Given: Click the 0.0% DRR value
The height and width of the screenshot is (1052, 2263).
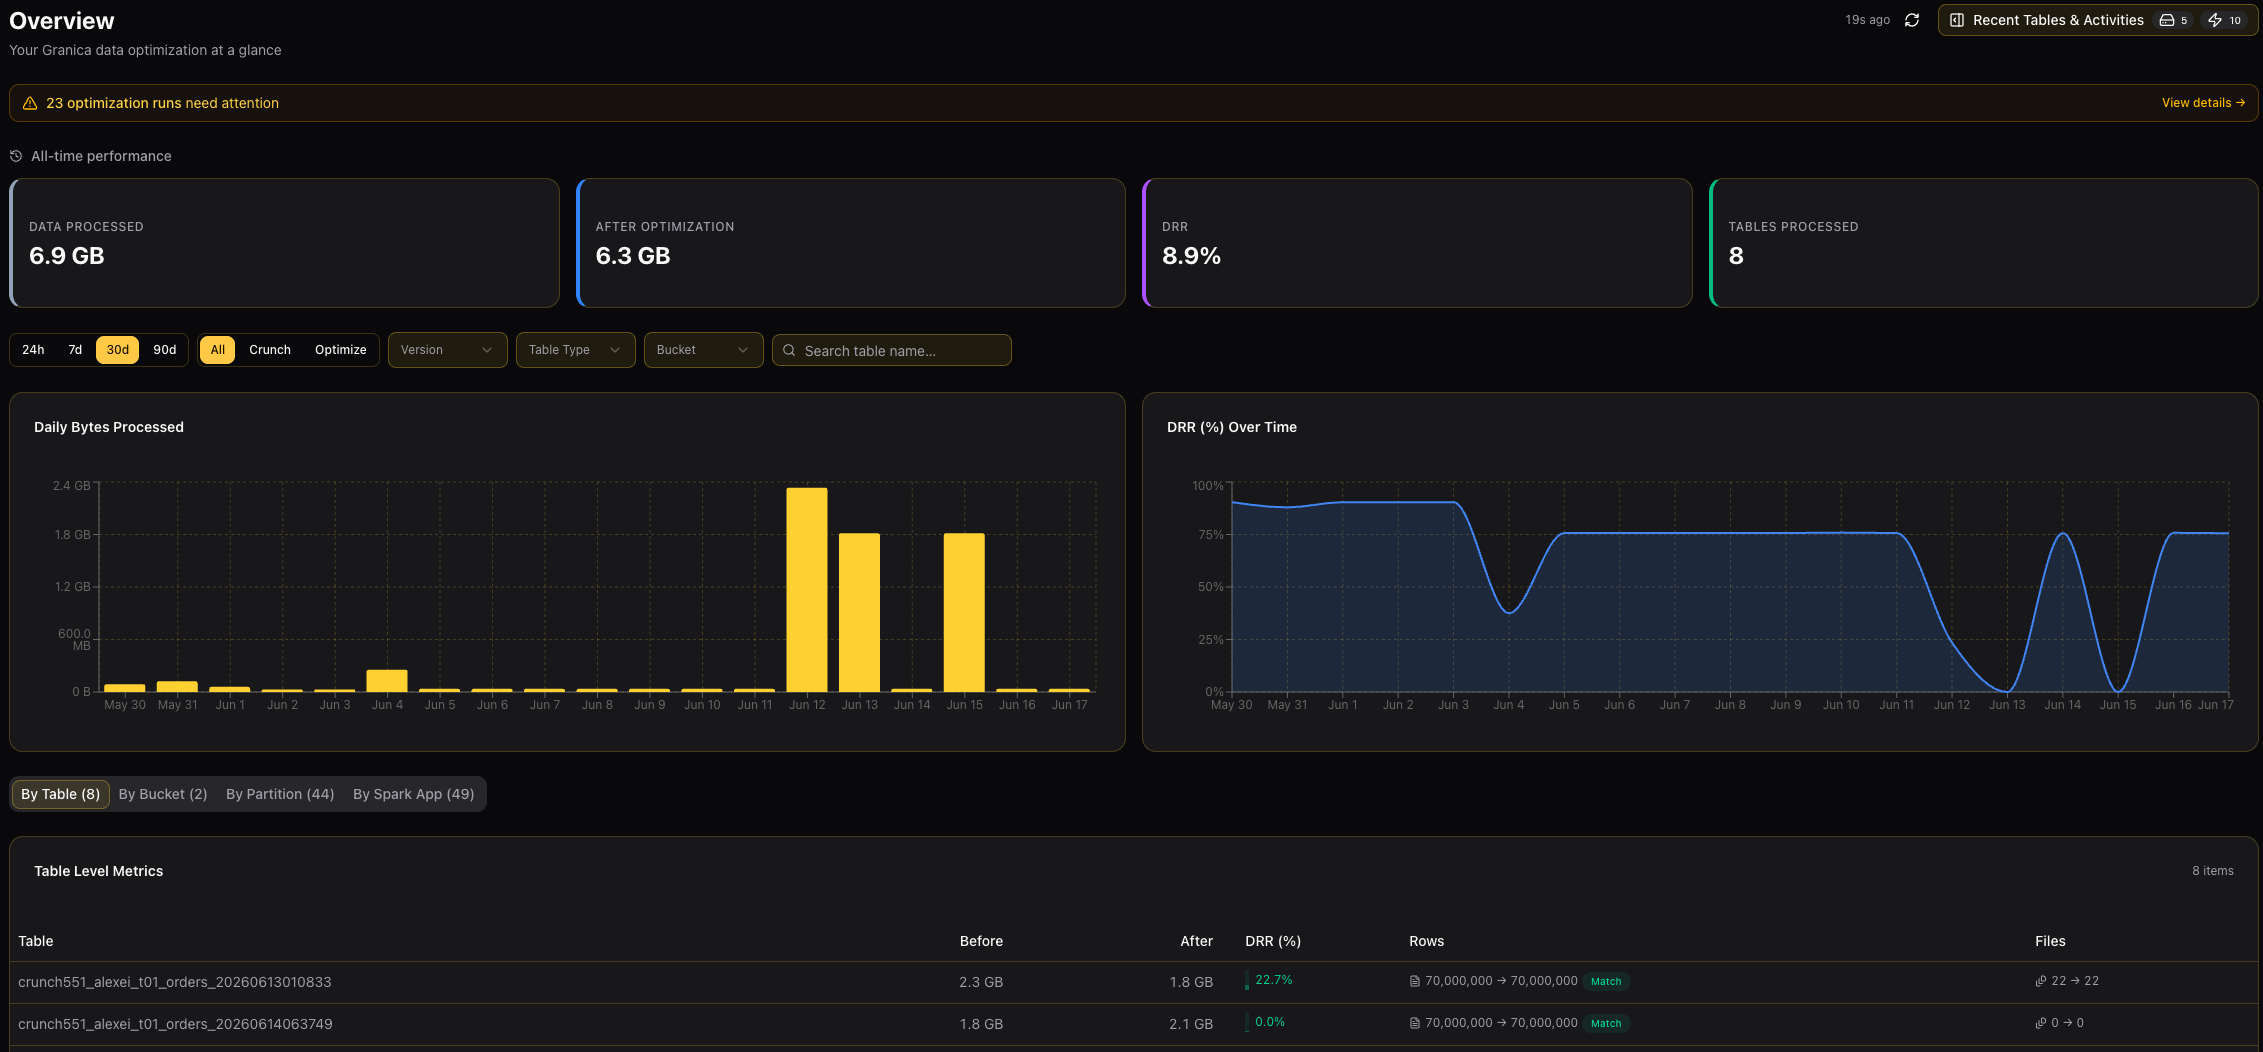Looking at the screenshot, I should pos(1270,1022).
